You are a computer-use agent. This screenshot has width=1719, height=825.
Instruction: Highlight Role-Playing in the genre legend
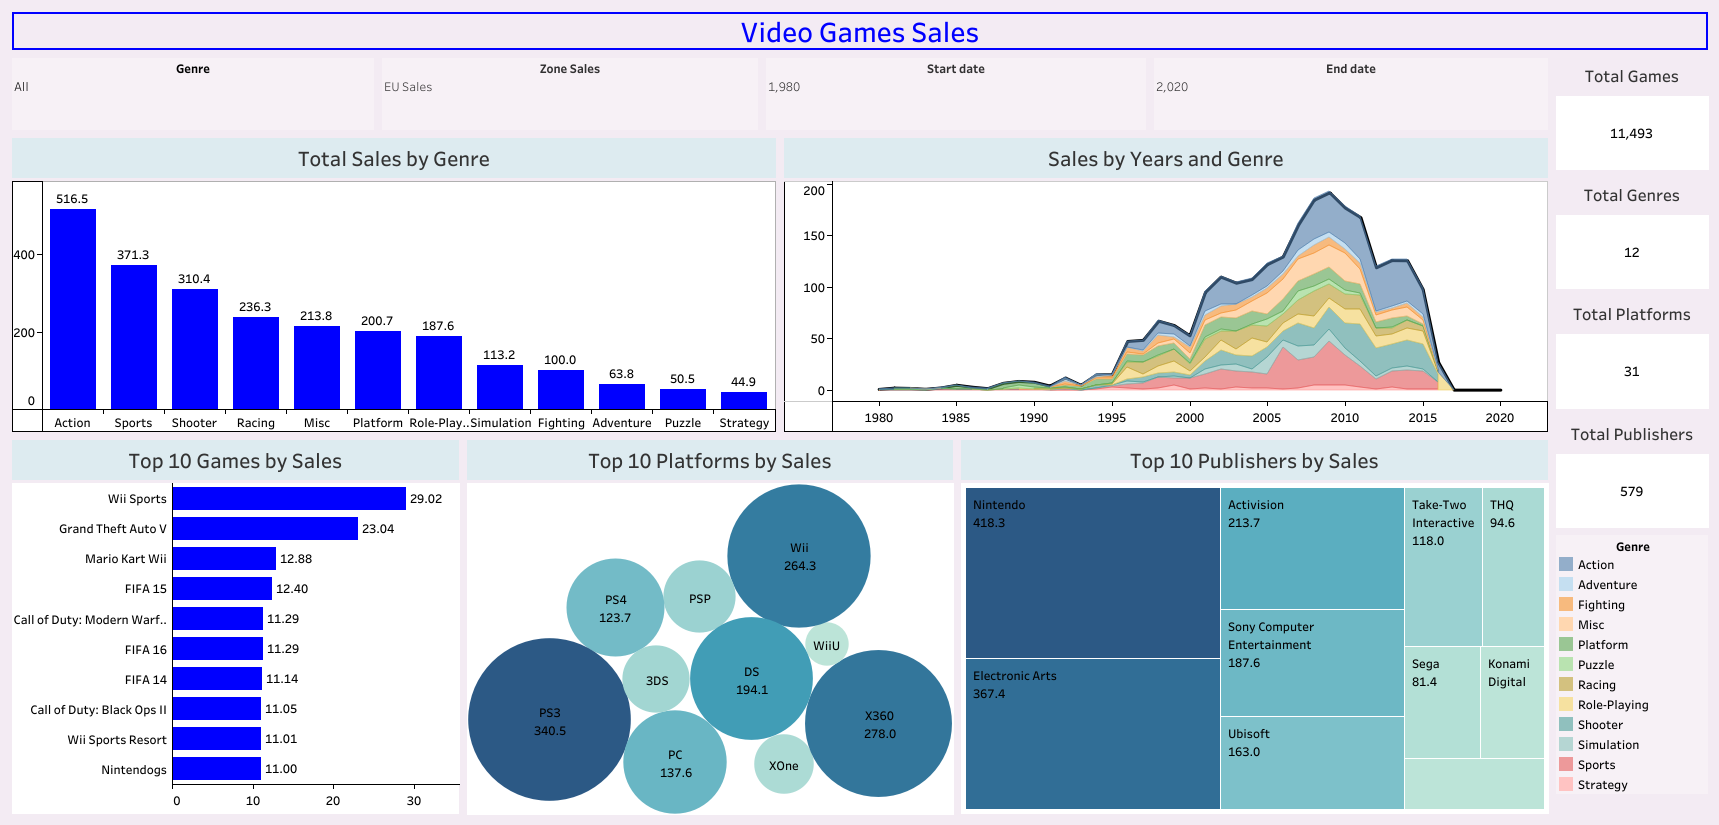[1612, 705]
